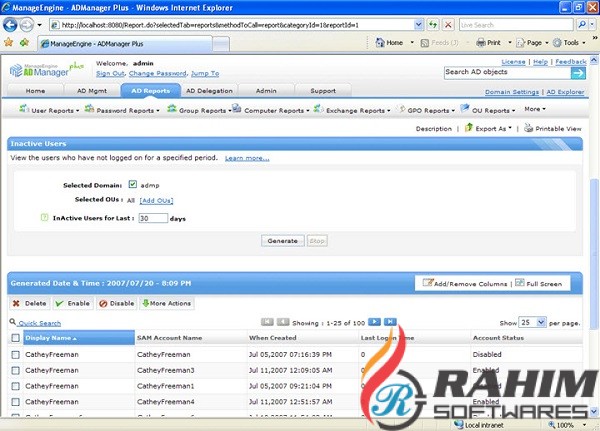Open Favorites Center star icon
This screenshot has height=431, width=600.
pyautogui.click(x=8, y=42)
